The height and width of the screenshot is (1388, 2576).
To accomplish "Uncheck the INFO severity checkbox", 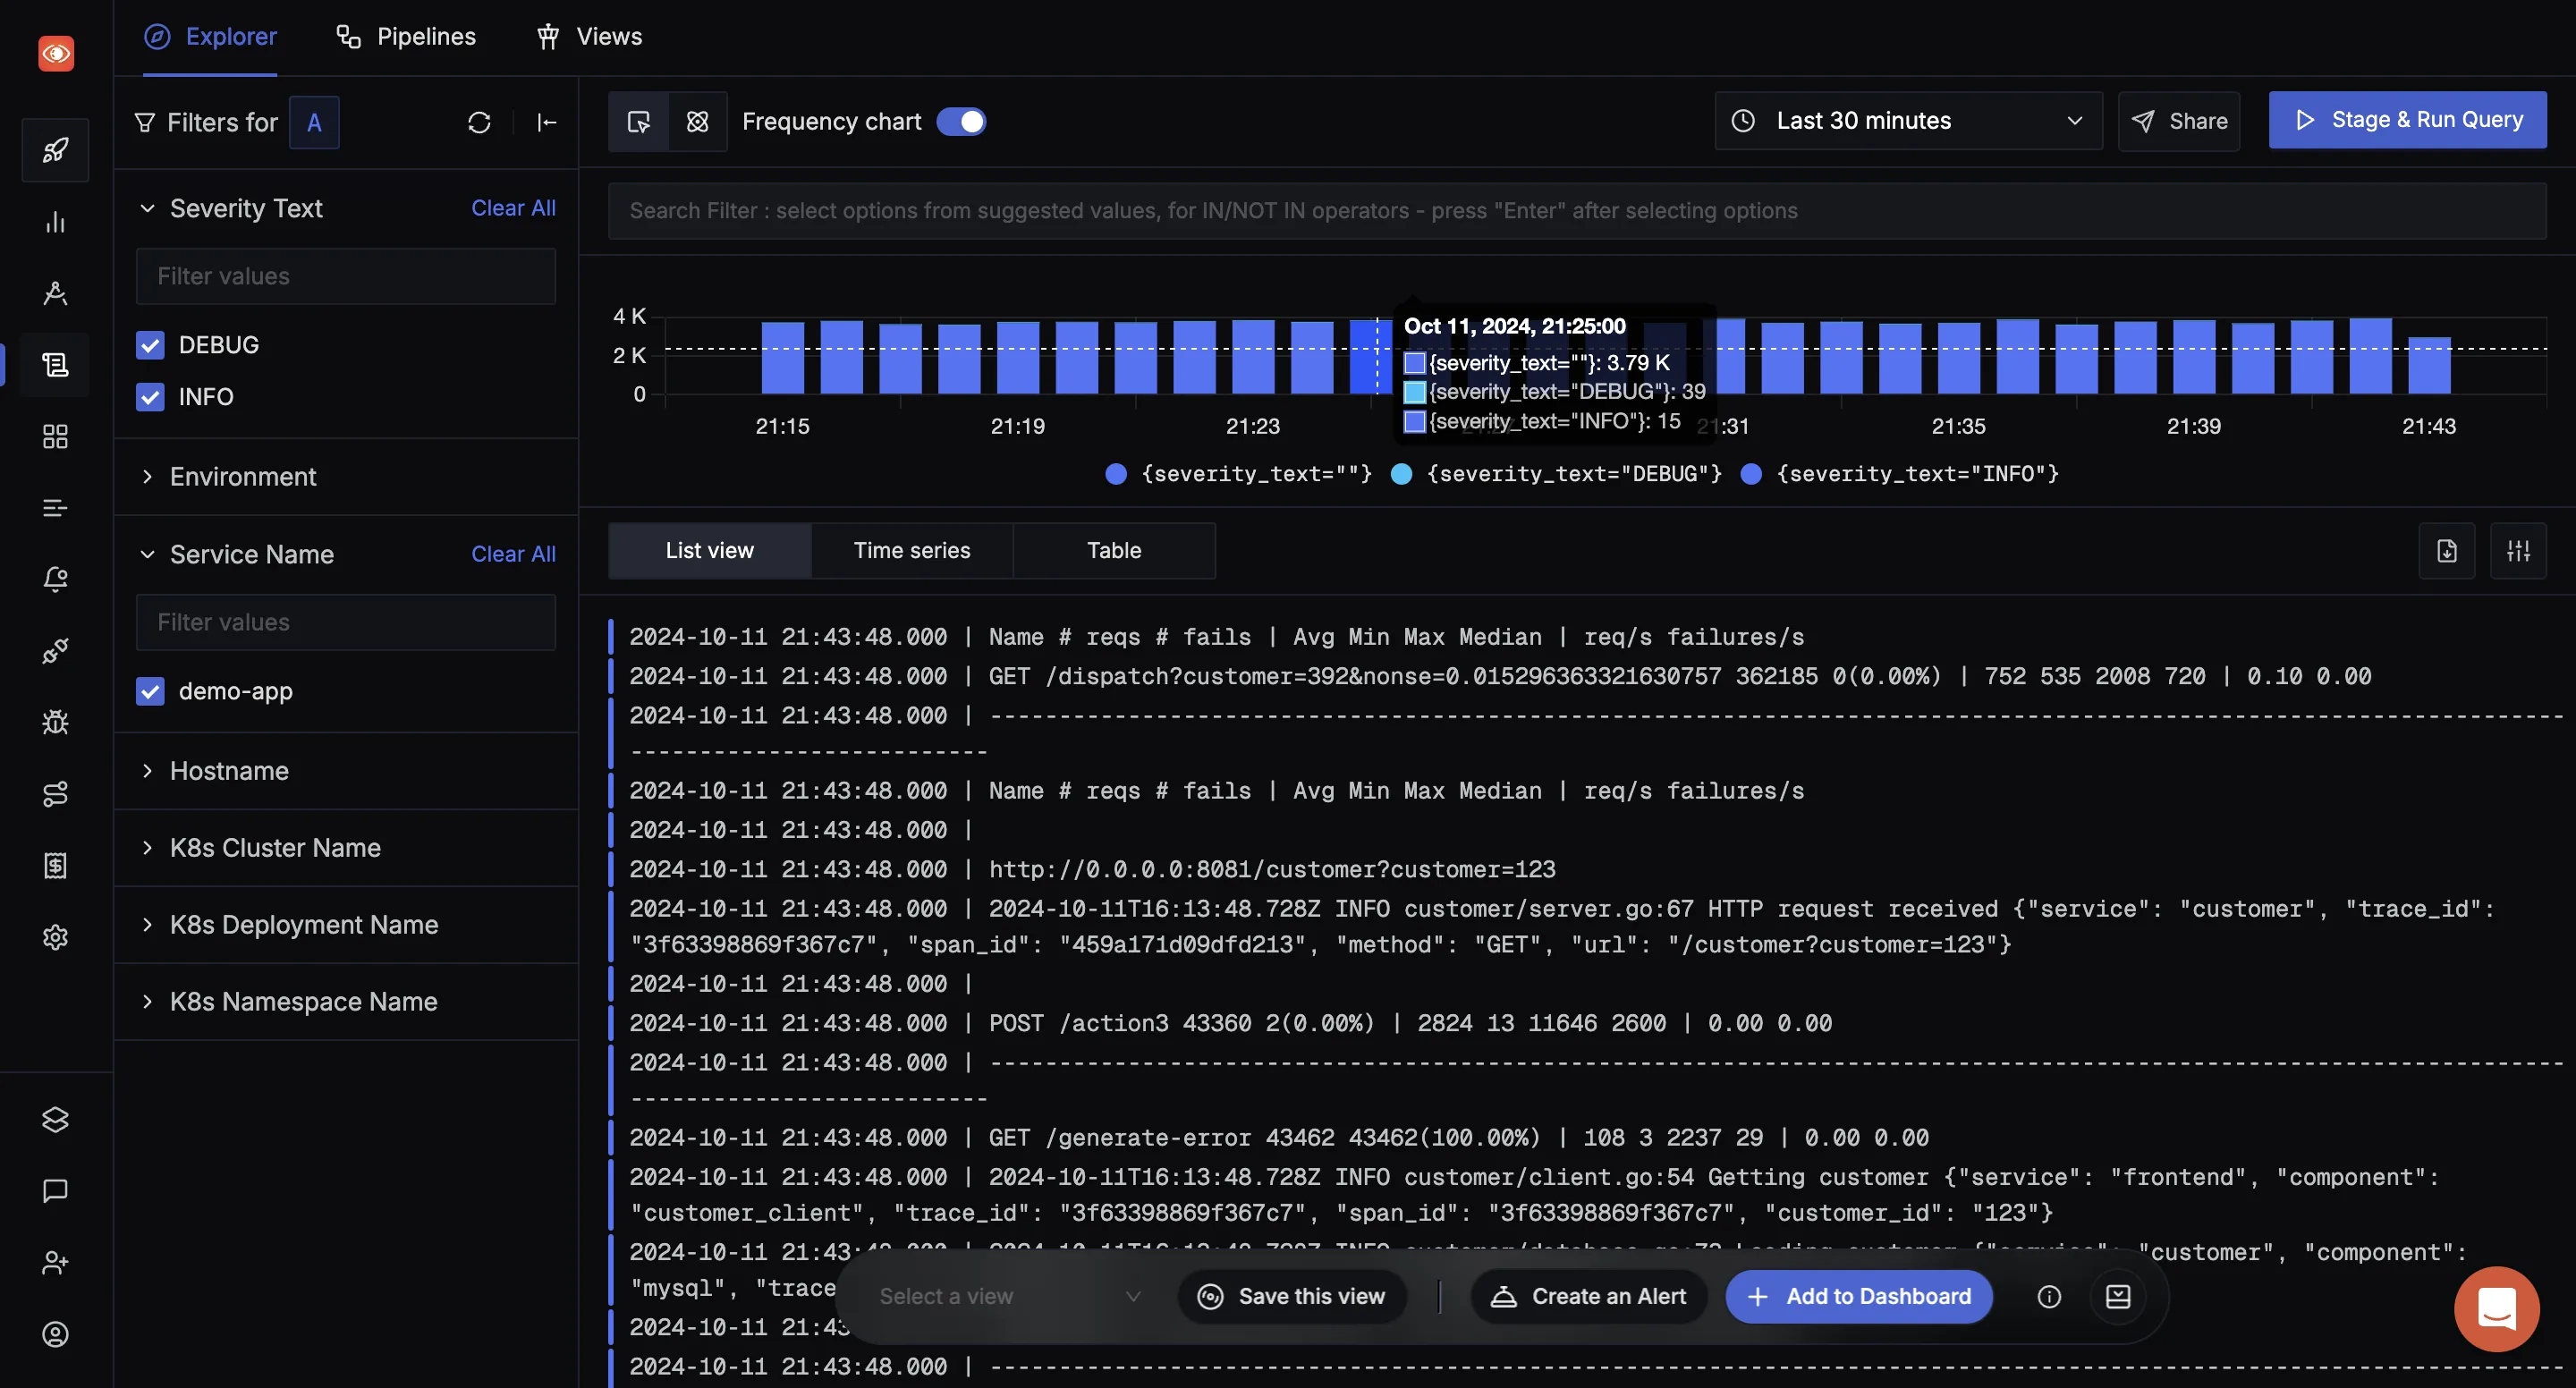I will [150, 397].
